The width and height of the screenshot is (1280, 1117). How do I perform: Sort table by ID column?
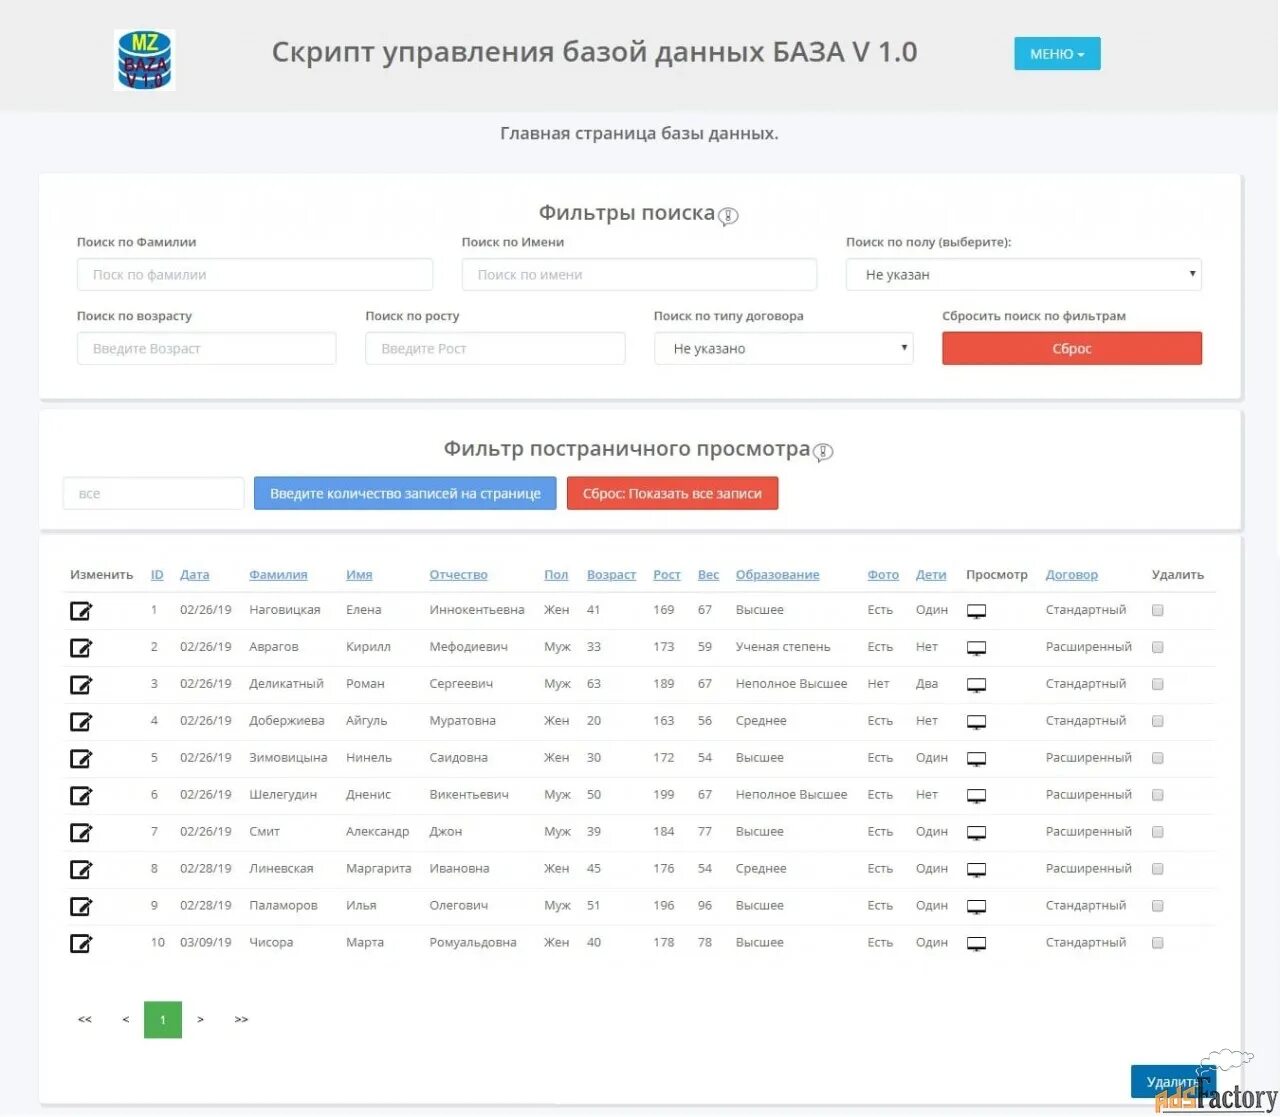click(x=157, y=575)
